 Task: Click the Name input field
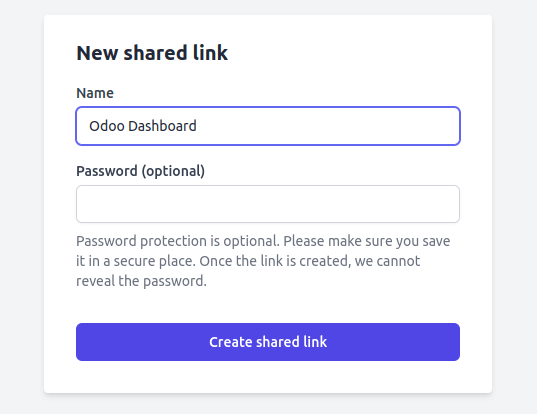[x=268, y=126]
